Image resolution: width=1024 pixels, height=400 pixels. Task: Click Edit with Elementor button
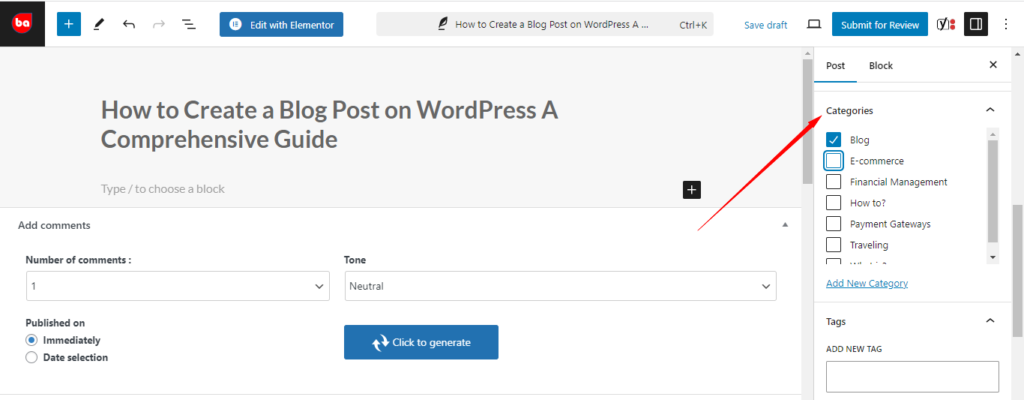[281, 25]
